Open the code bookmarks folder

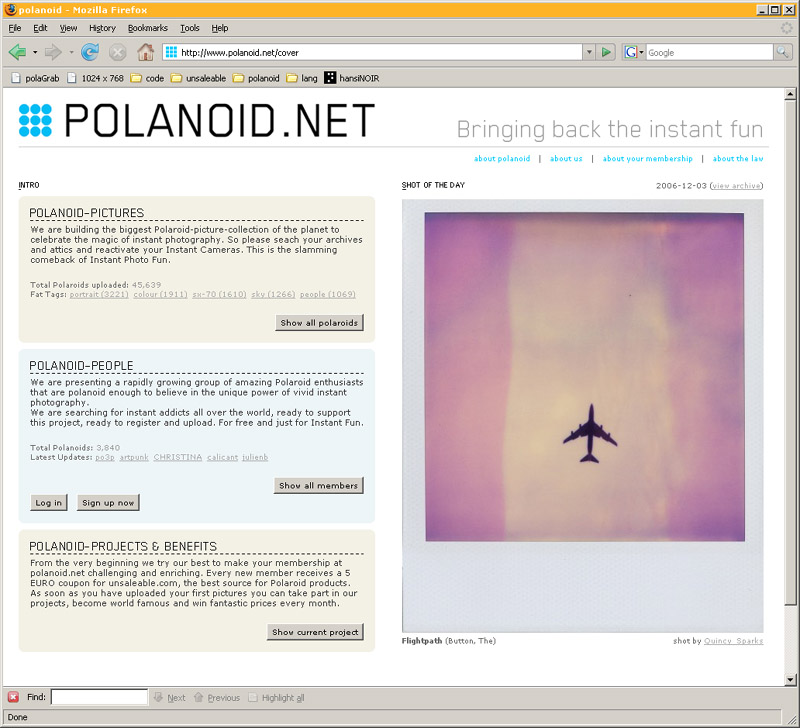click(x=147, y=78)
